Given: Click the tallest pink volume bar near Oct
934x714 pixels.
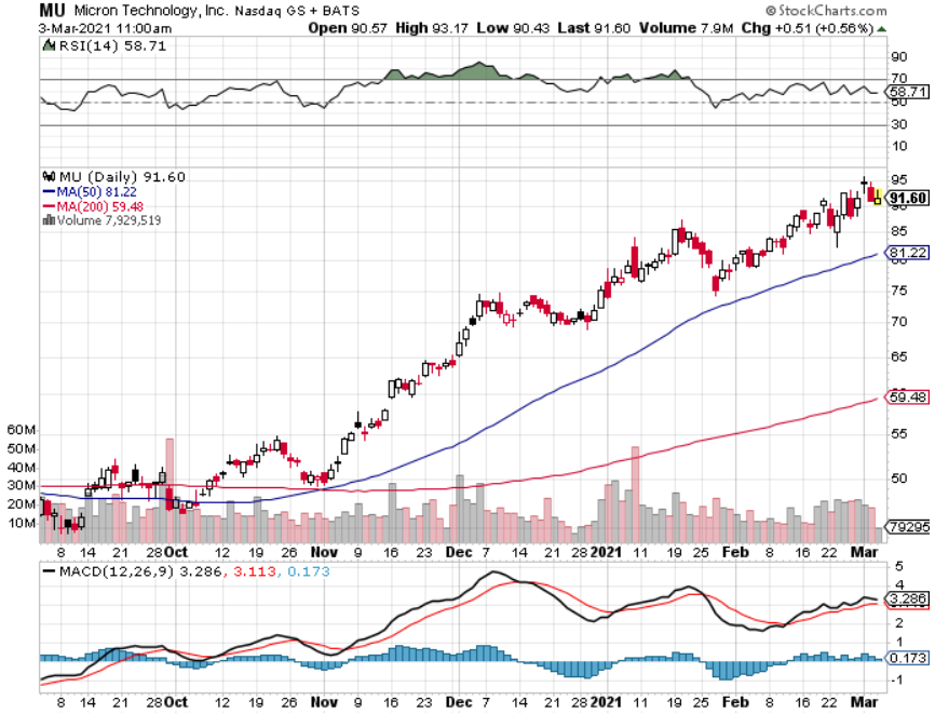Looking at the screenshot, I should pyautogui.click(x=169, y=491).
